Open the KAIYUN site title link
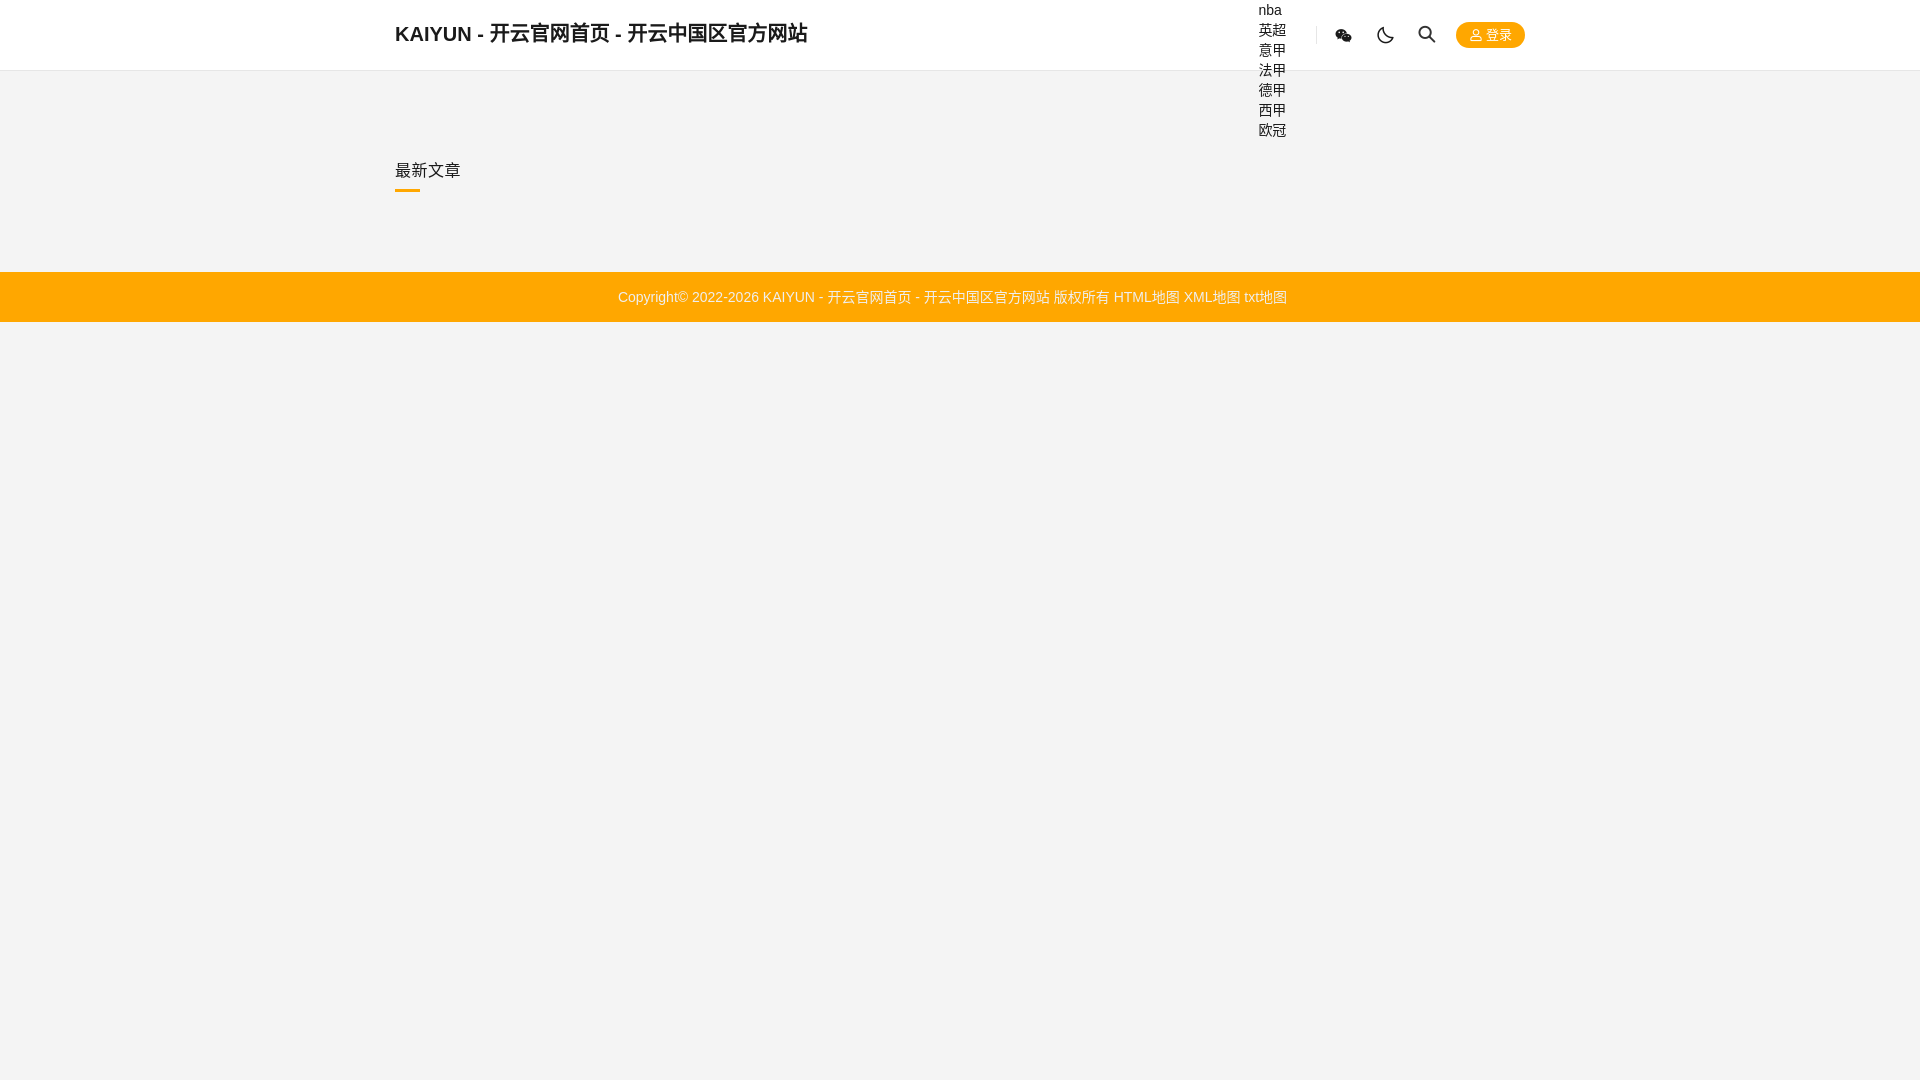The height and width of the screenshot is (1080, 1920). [x=601, y=34]
